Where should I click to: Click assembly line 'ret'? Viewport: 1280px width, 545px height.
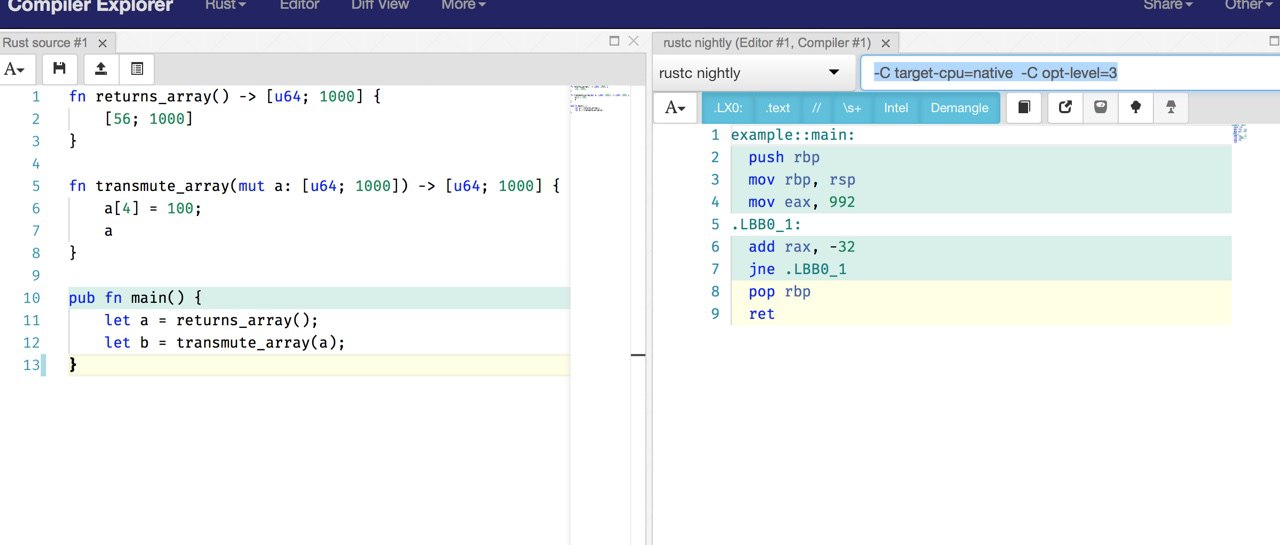761,313
